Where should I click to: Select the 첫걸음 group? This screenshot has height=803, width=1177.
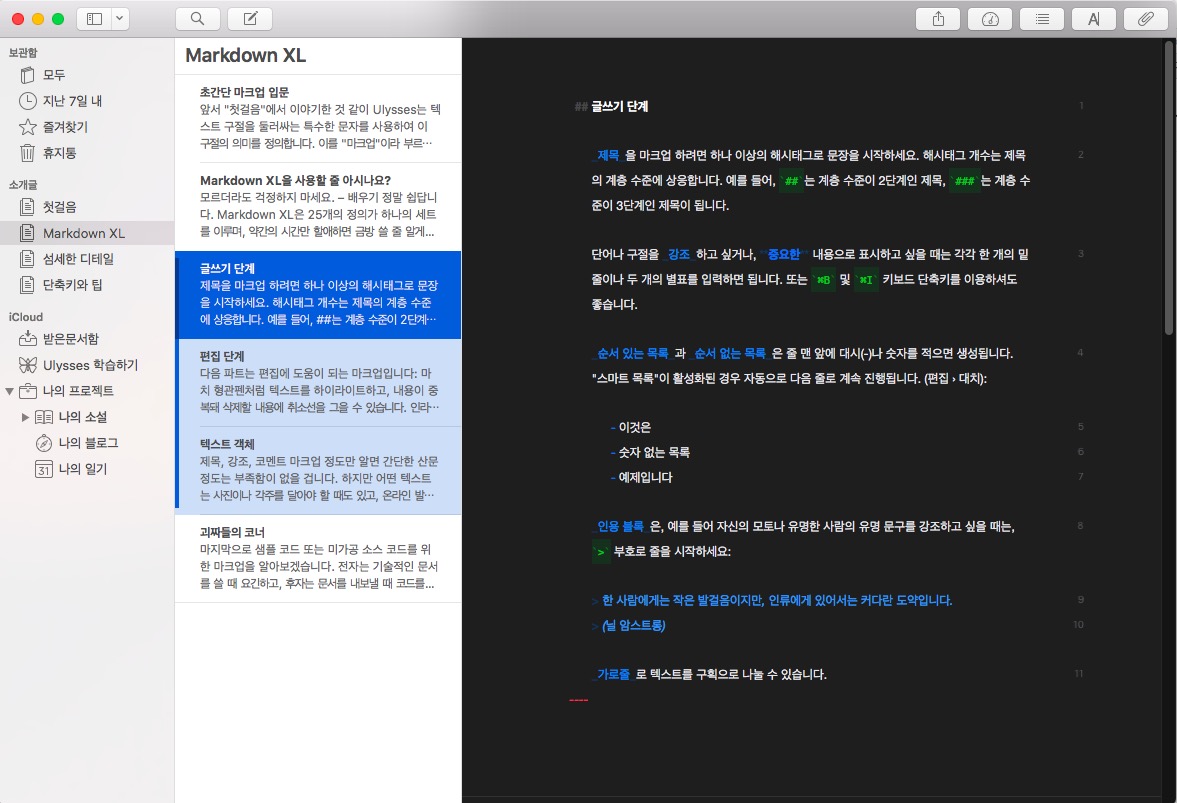coord(87,206)
